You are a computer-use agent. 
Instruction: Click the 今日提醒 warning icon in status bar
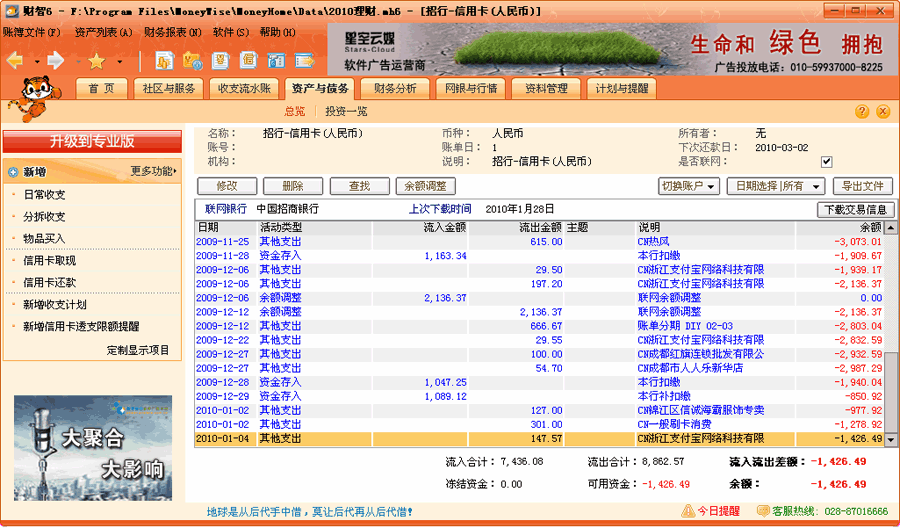pos(688,511)
